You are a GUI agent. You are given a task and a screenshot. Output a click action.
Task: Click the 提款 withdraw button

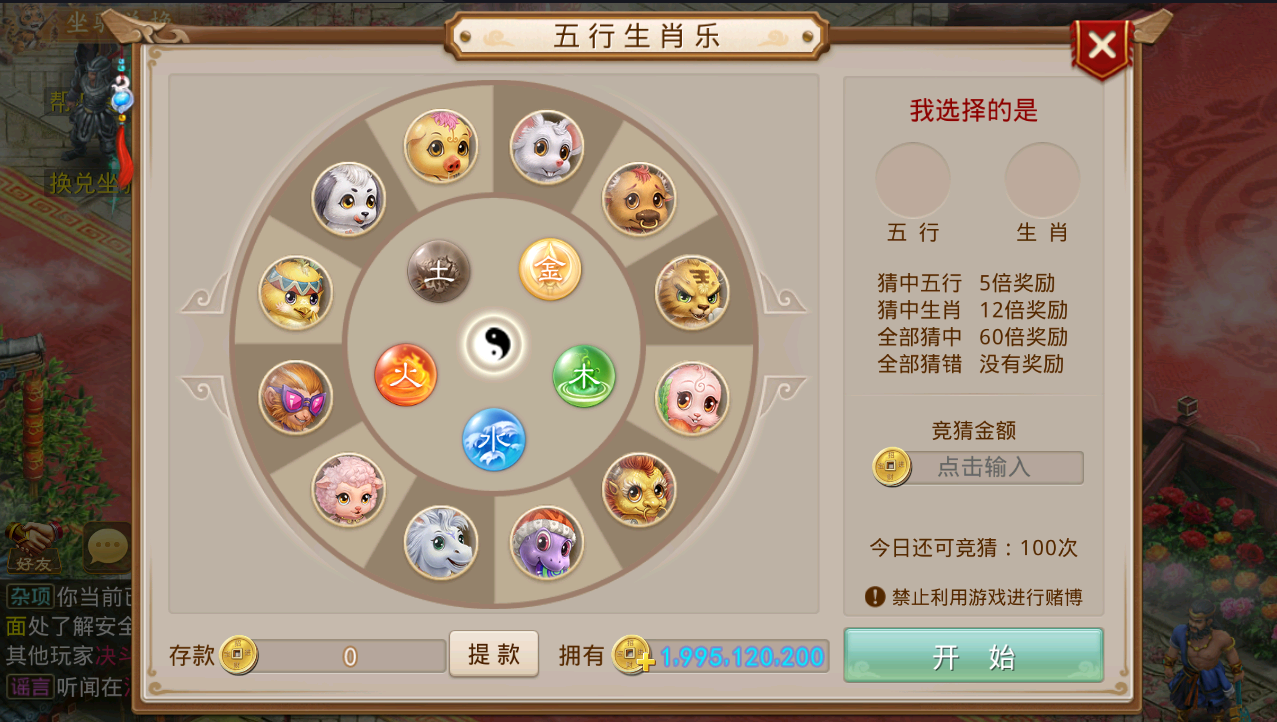coord(494,654)
